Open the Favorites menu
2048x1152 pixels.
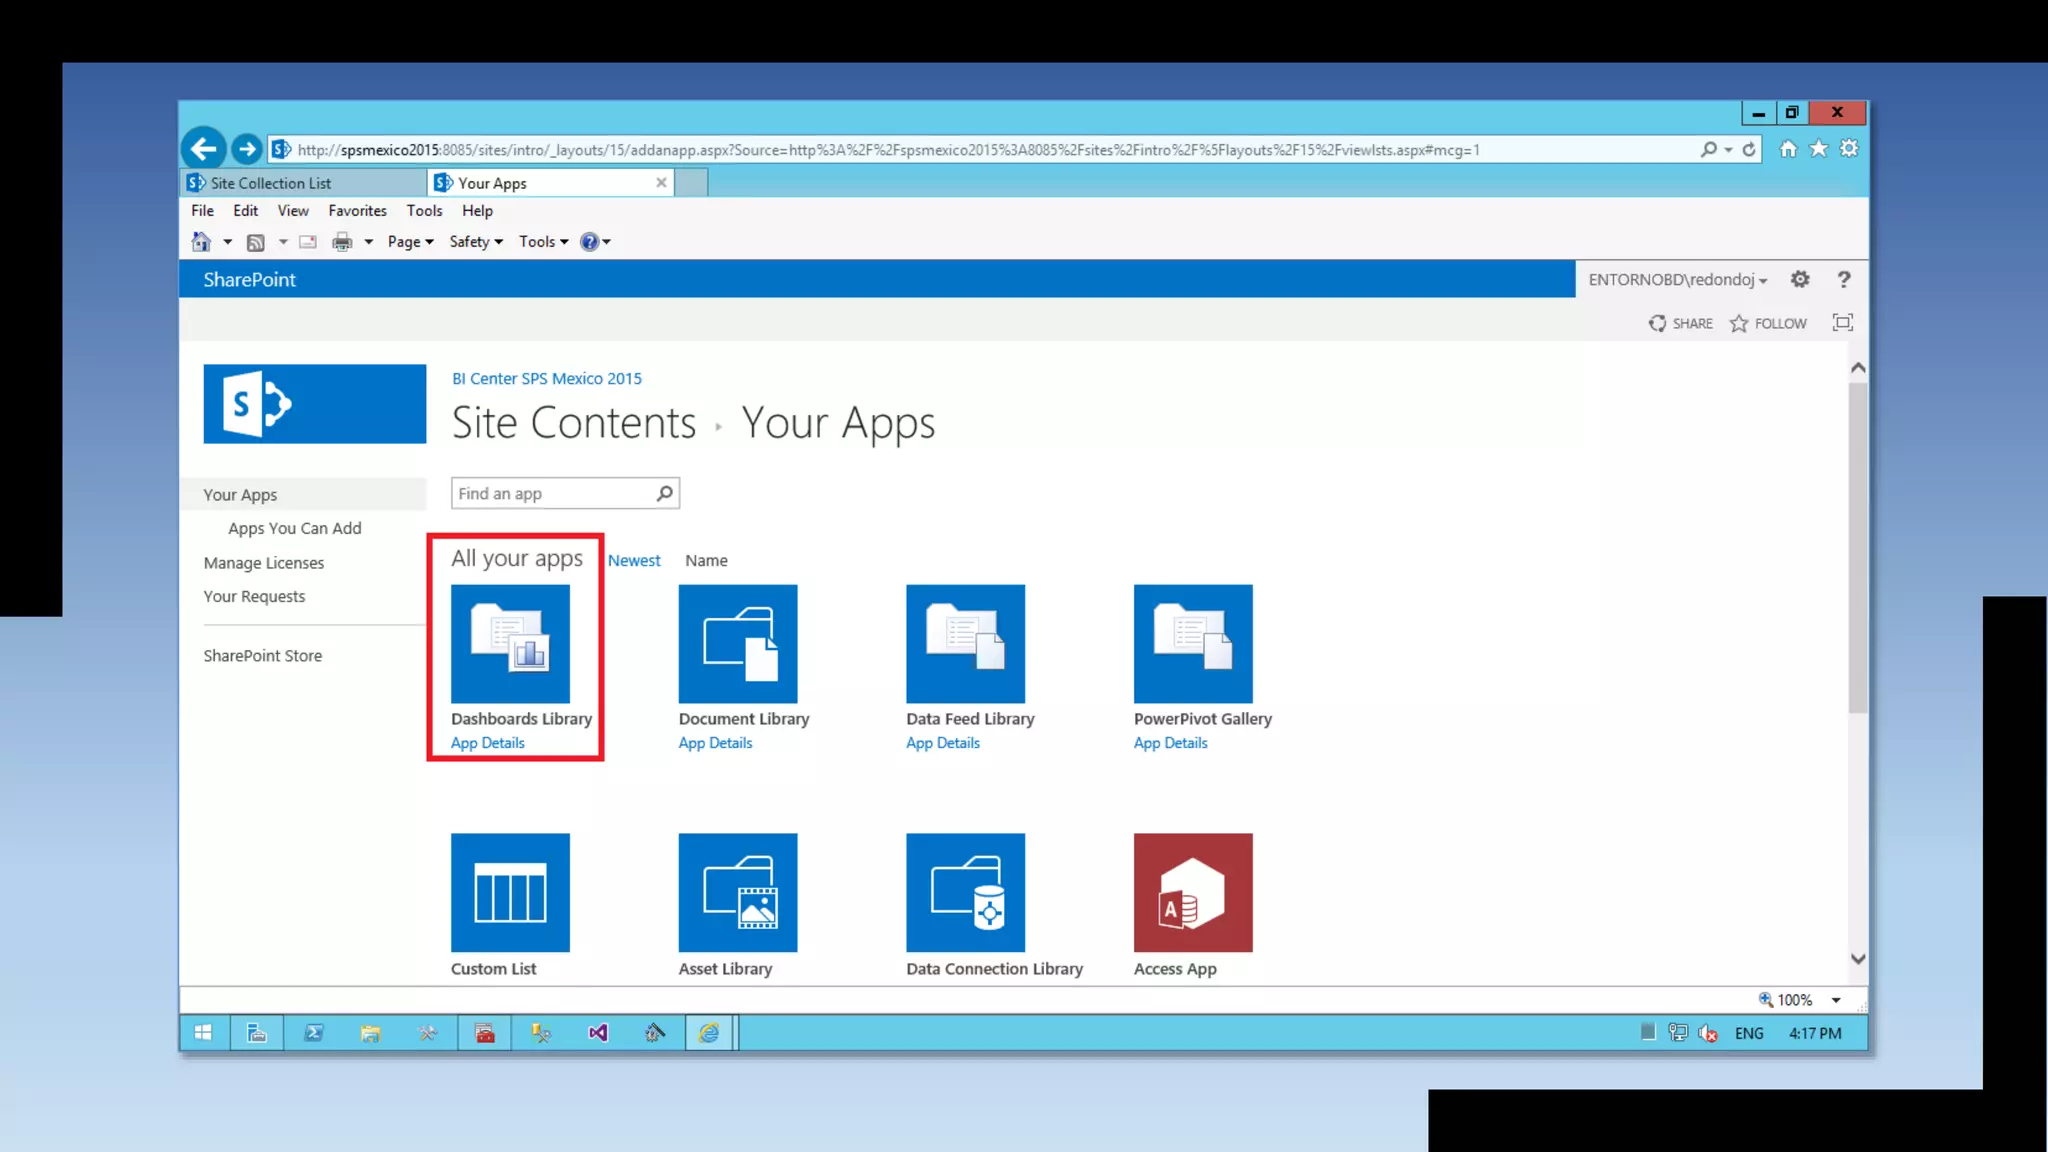coord(357,211)
